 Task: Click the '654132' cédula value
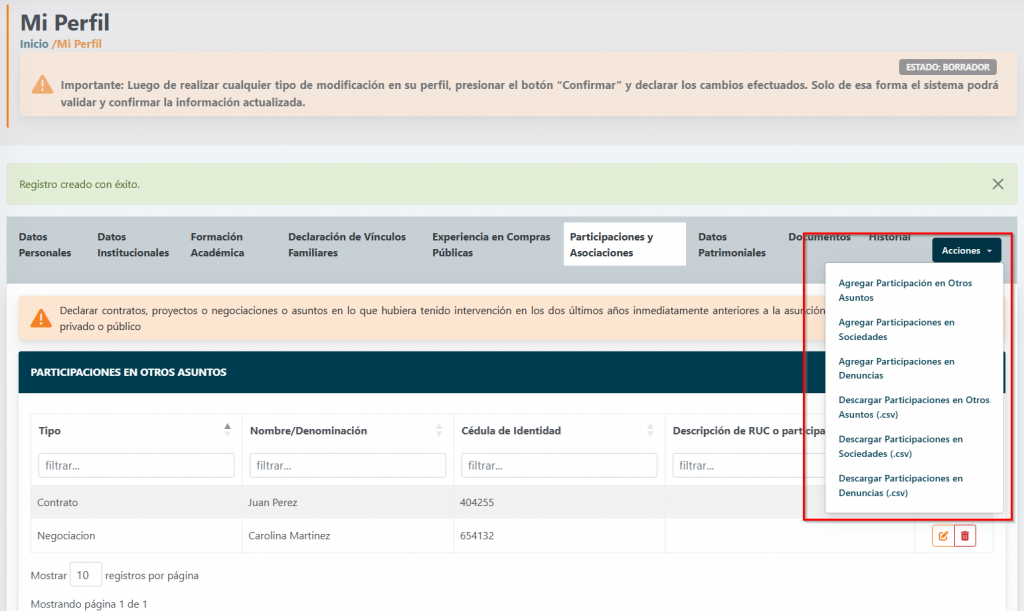pyautogui.click(x=477, y=536)
